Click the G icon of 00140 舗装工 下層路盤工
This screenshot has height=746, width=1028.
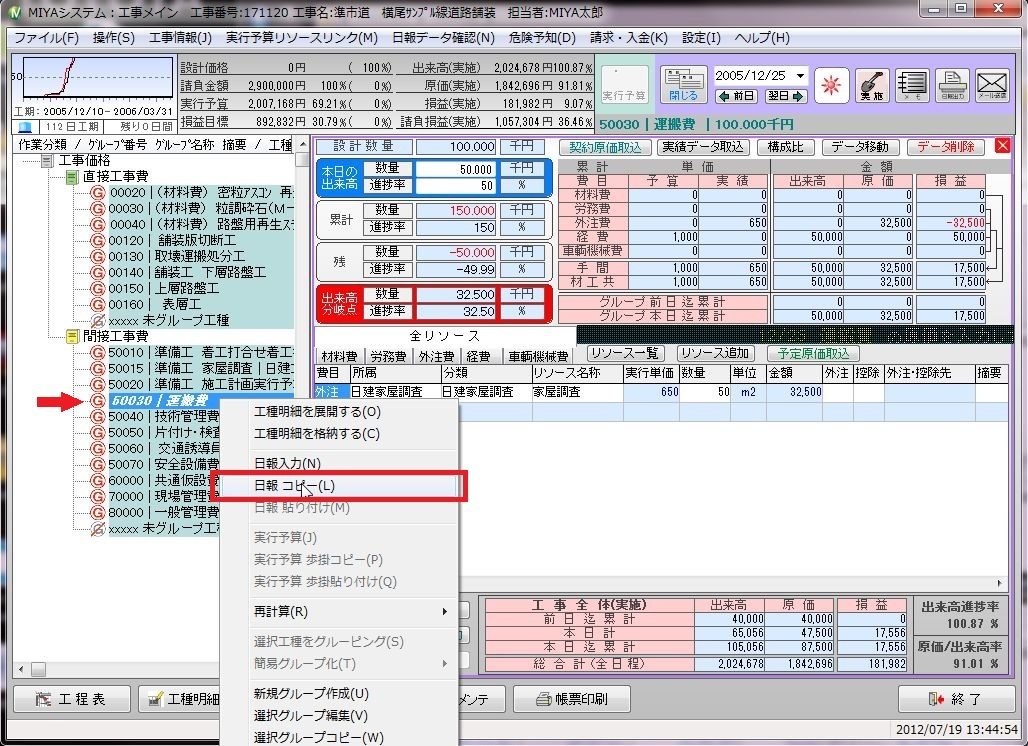98,273
